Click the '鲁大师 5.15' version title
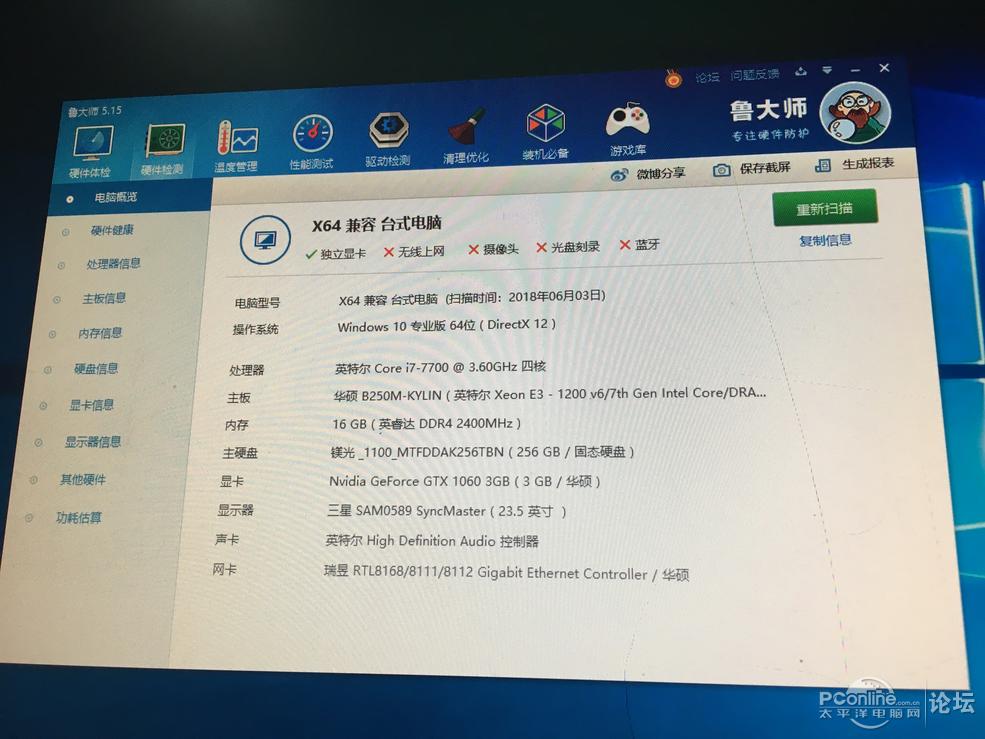This screenshot has height=739, width=985. 95,111
